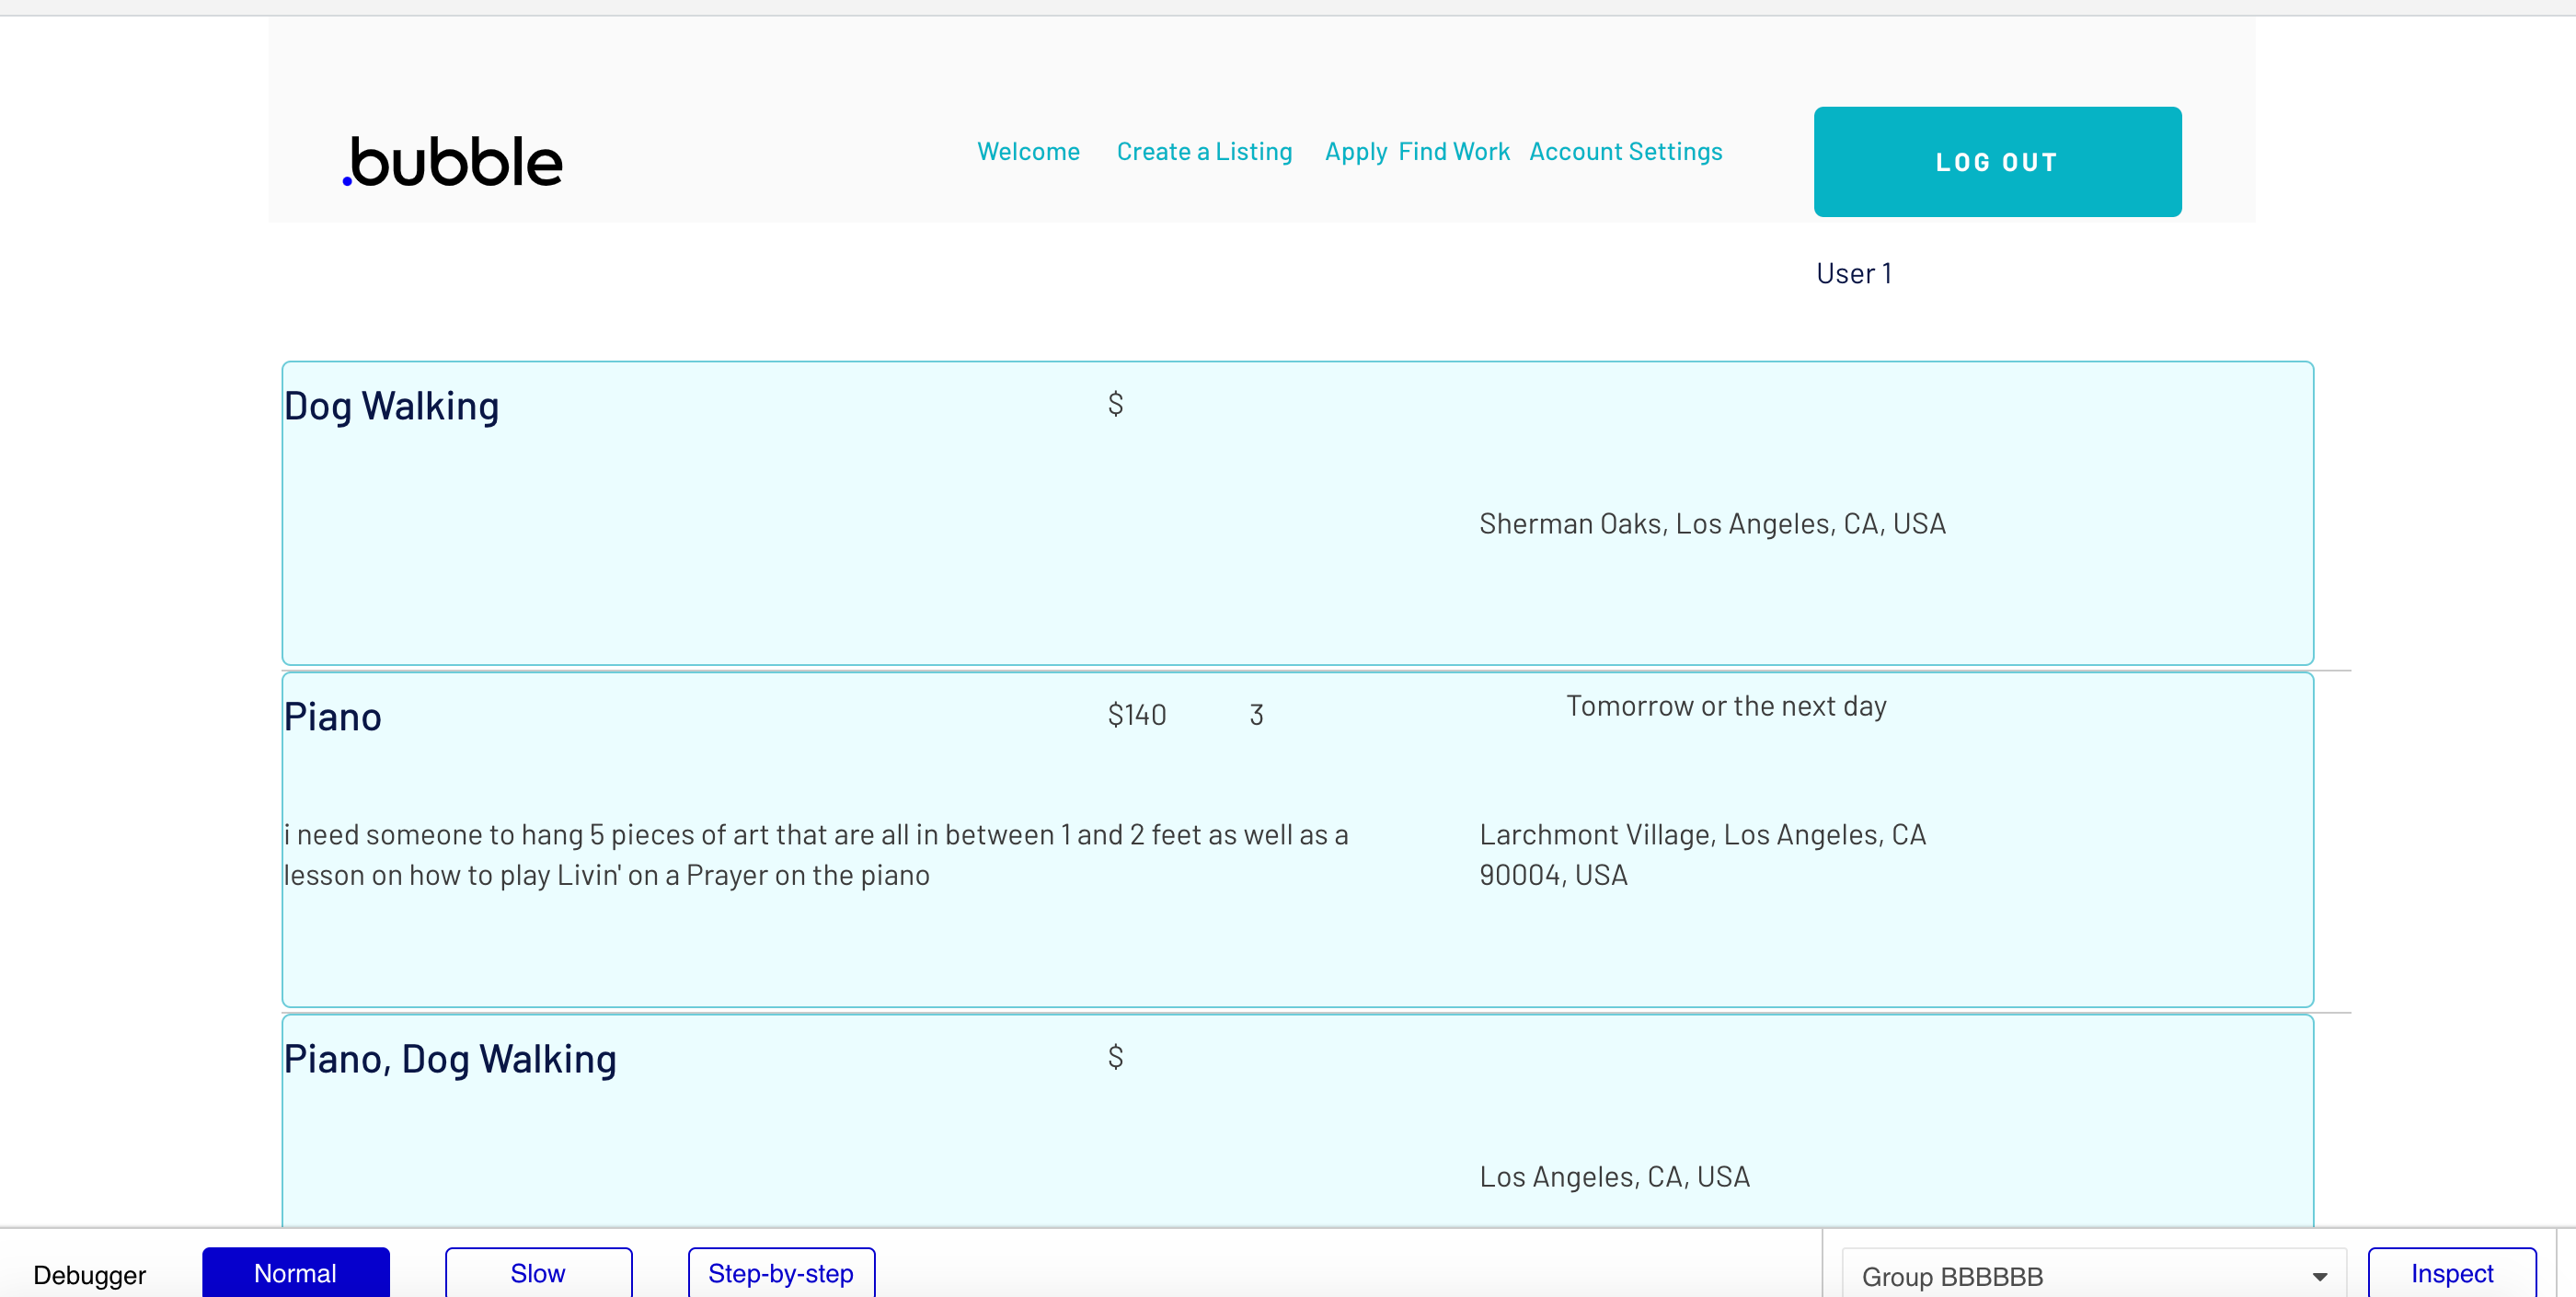Click the dropdown arrow beside Group BBBBBB
The image size is (2576, 1297).
click(x=2319, y=1277)
